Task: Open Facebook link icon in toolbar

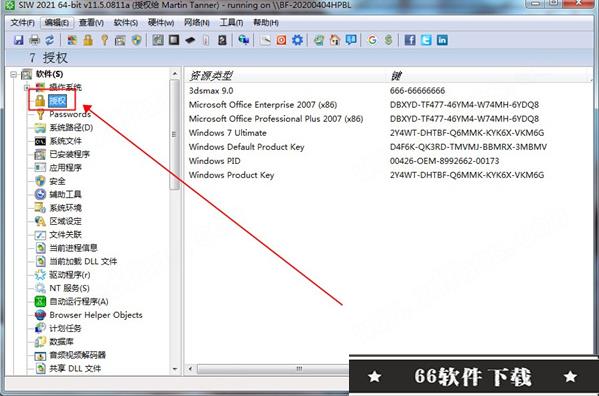Action: pyautogui.click(x=410, y=40)
